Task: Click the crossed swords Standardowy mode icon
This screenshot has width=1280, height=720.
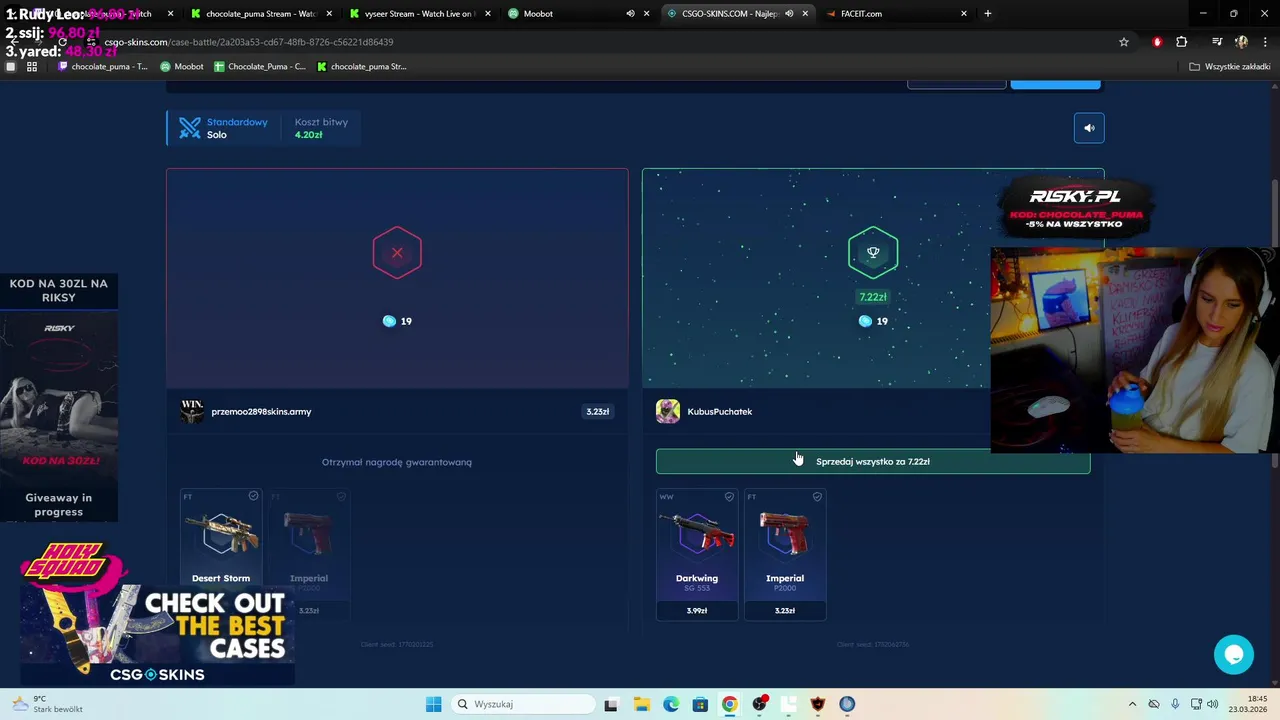Action: coord(190,128)
